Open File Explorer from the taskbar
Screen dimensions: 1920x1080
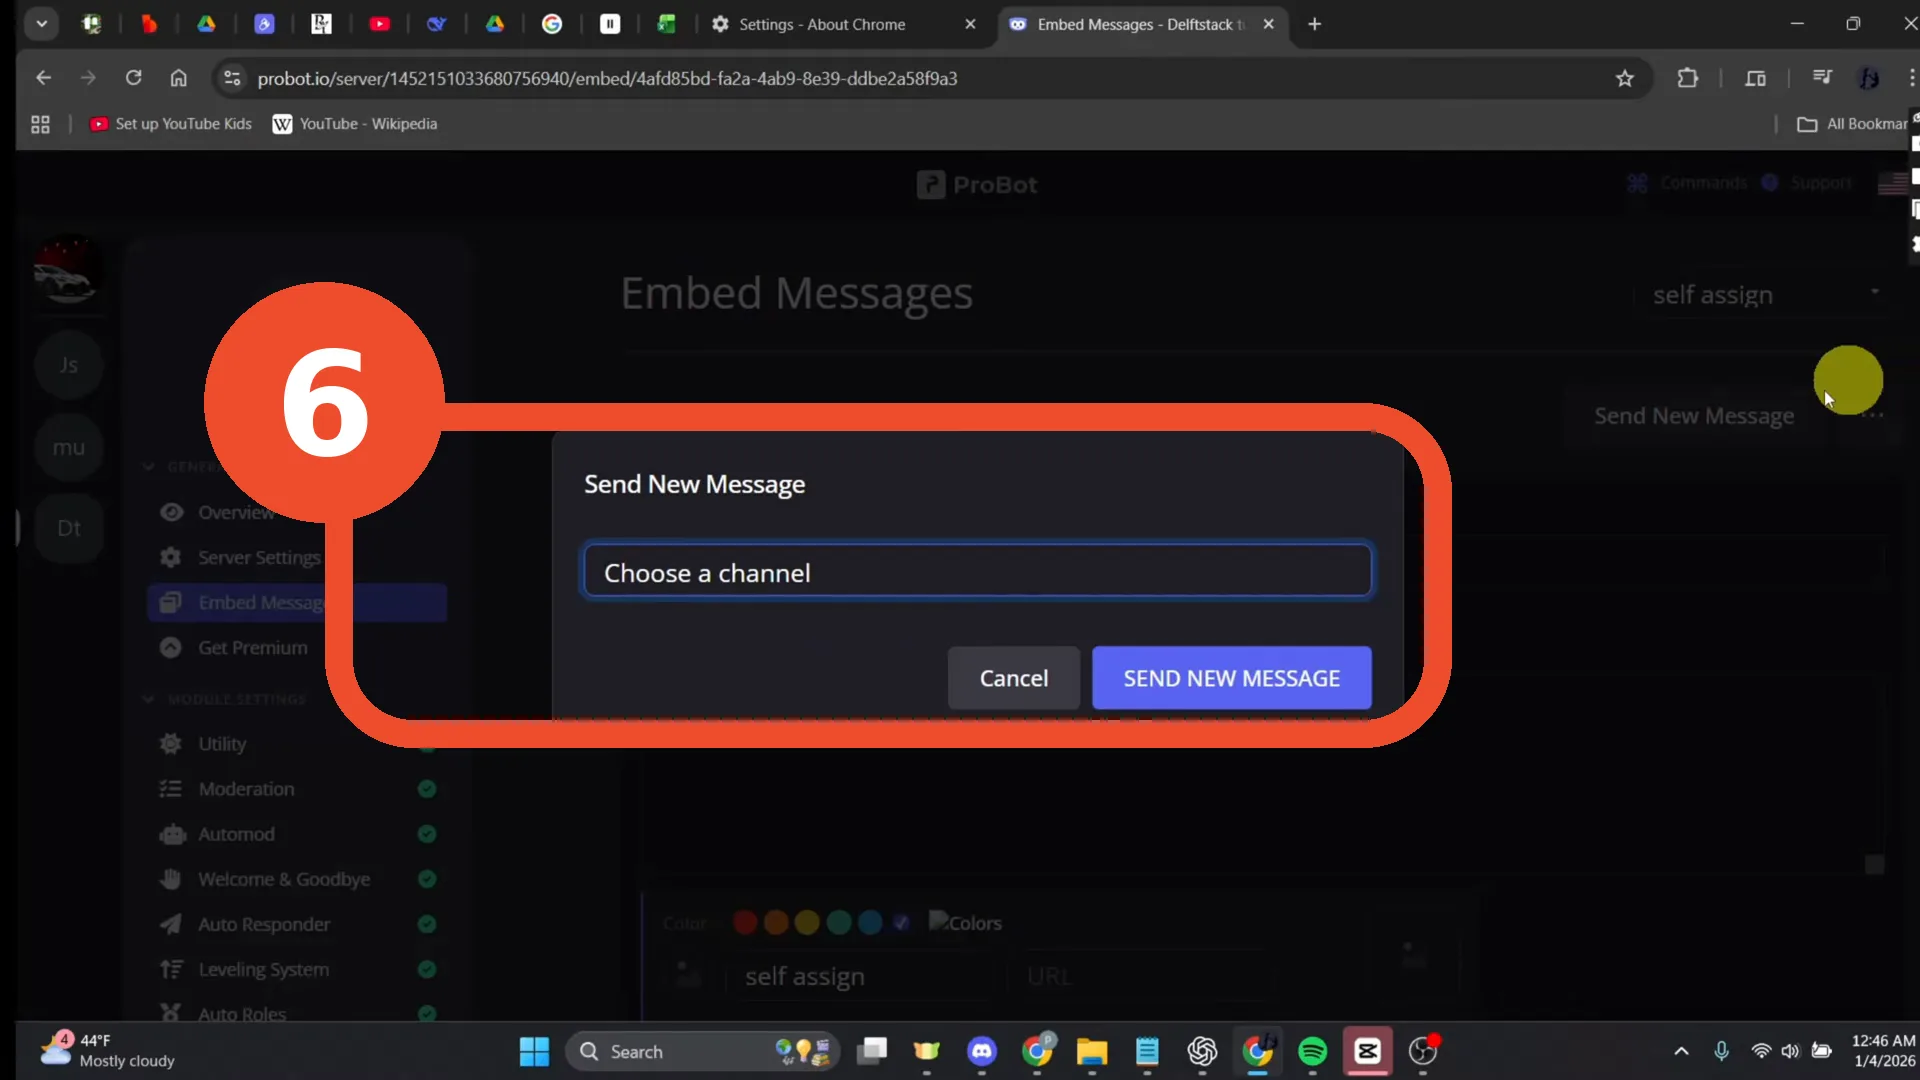[1092, 1051]
